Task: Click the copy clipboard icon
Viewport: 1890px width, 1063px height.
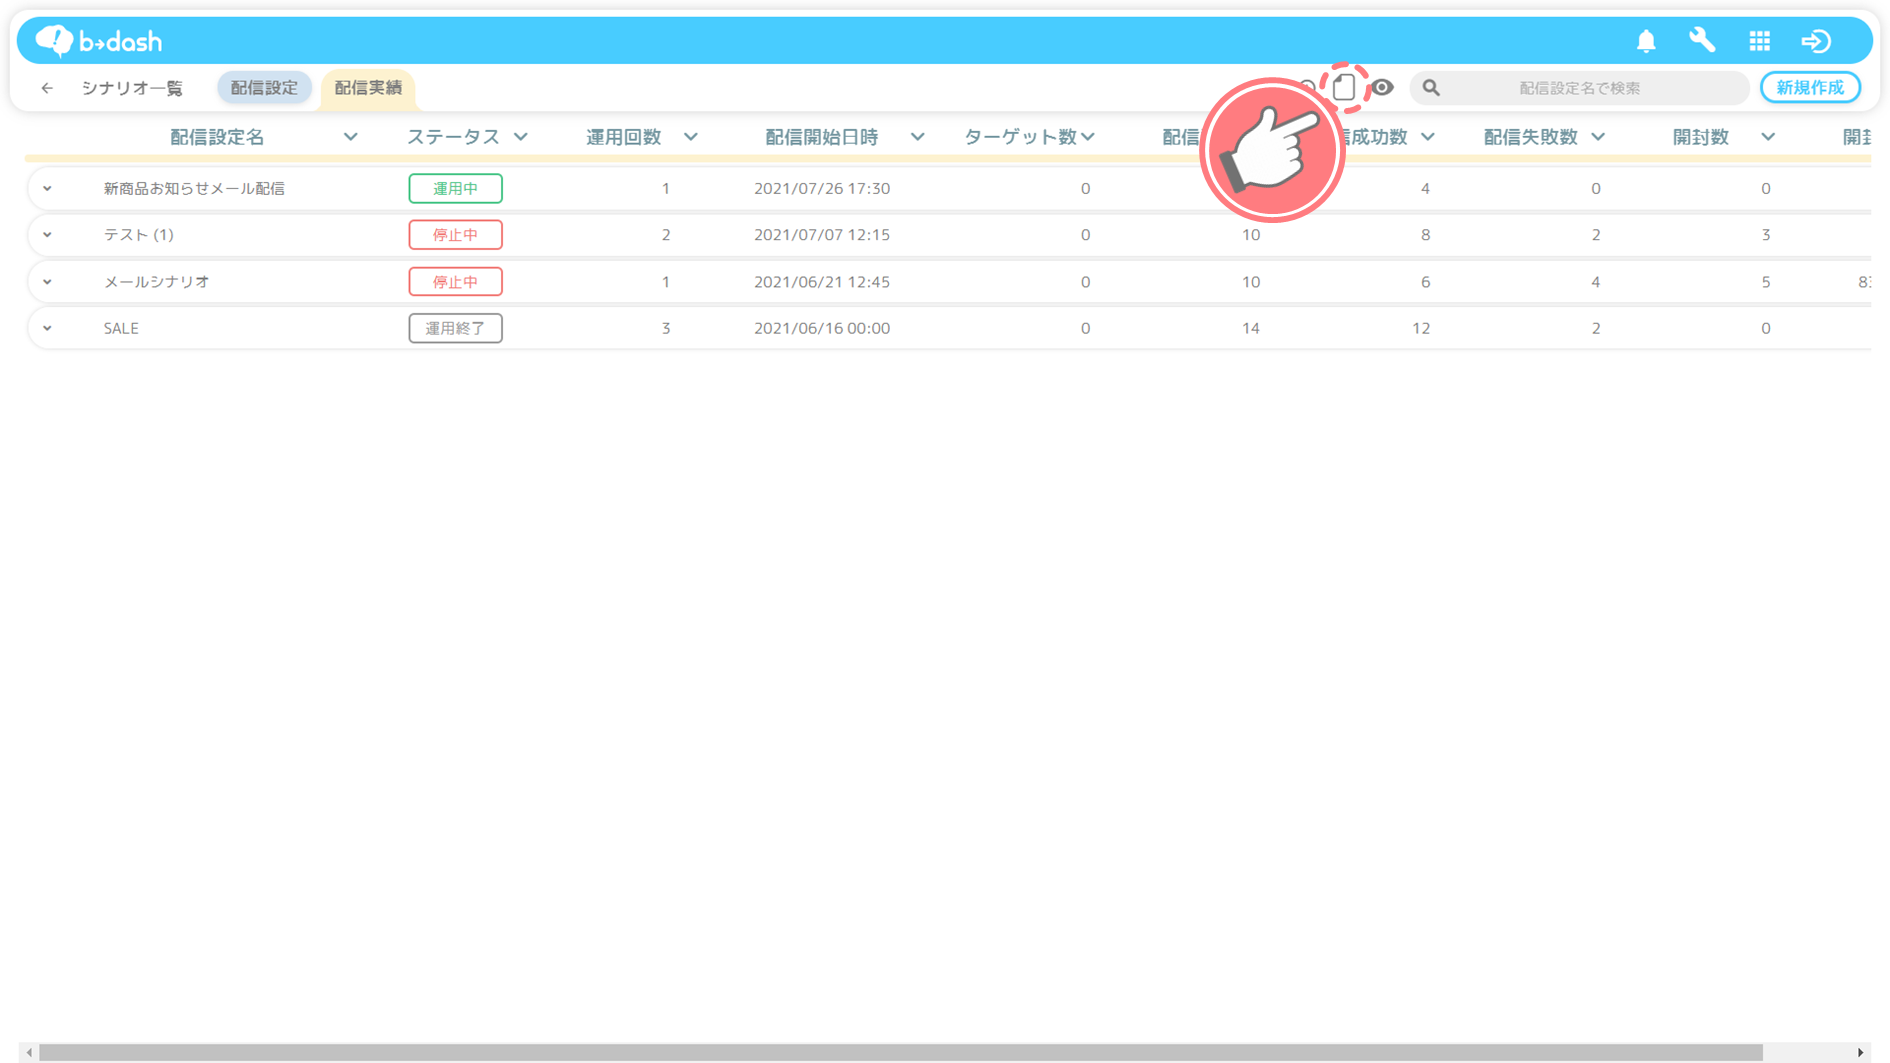Action: click(1344, 87)
